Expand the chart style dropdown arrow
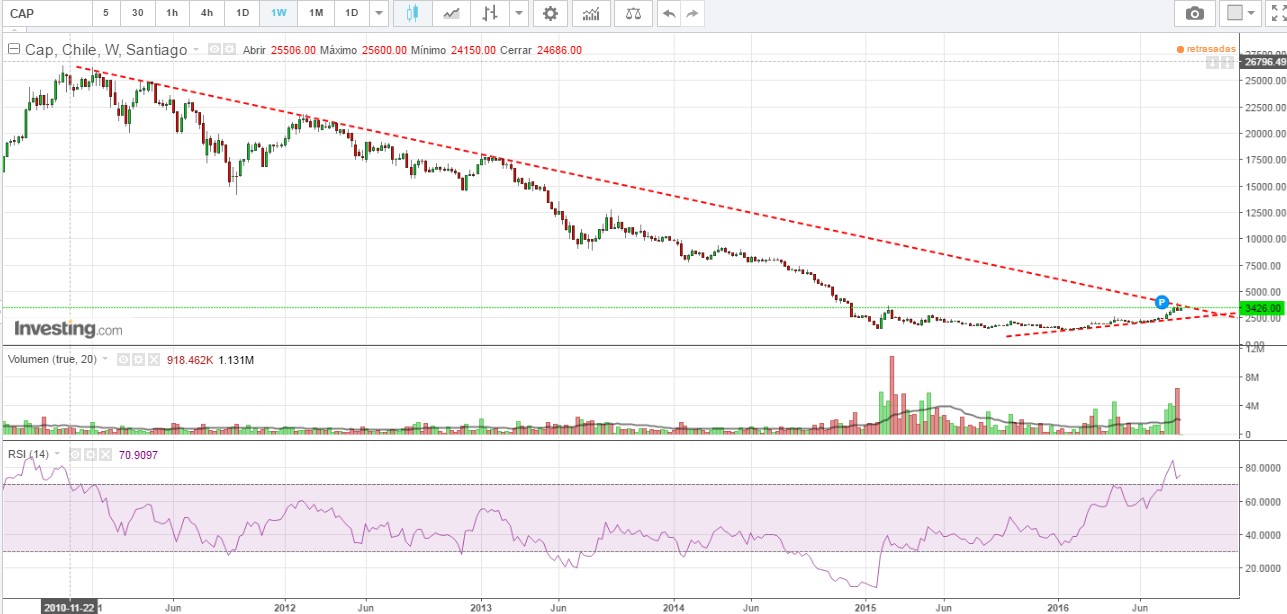The width and height of the screenshot is (1287, 614). tap(517, 13)
